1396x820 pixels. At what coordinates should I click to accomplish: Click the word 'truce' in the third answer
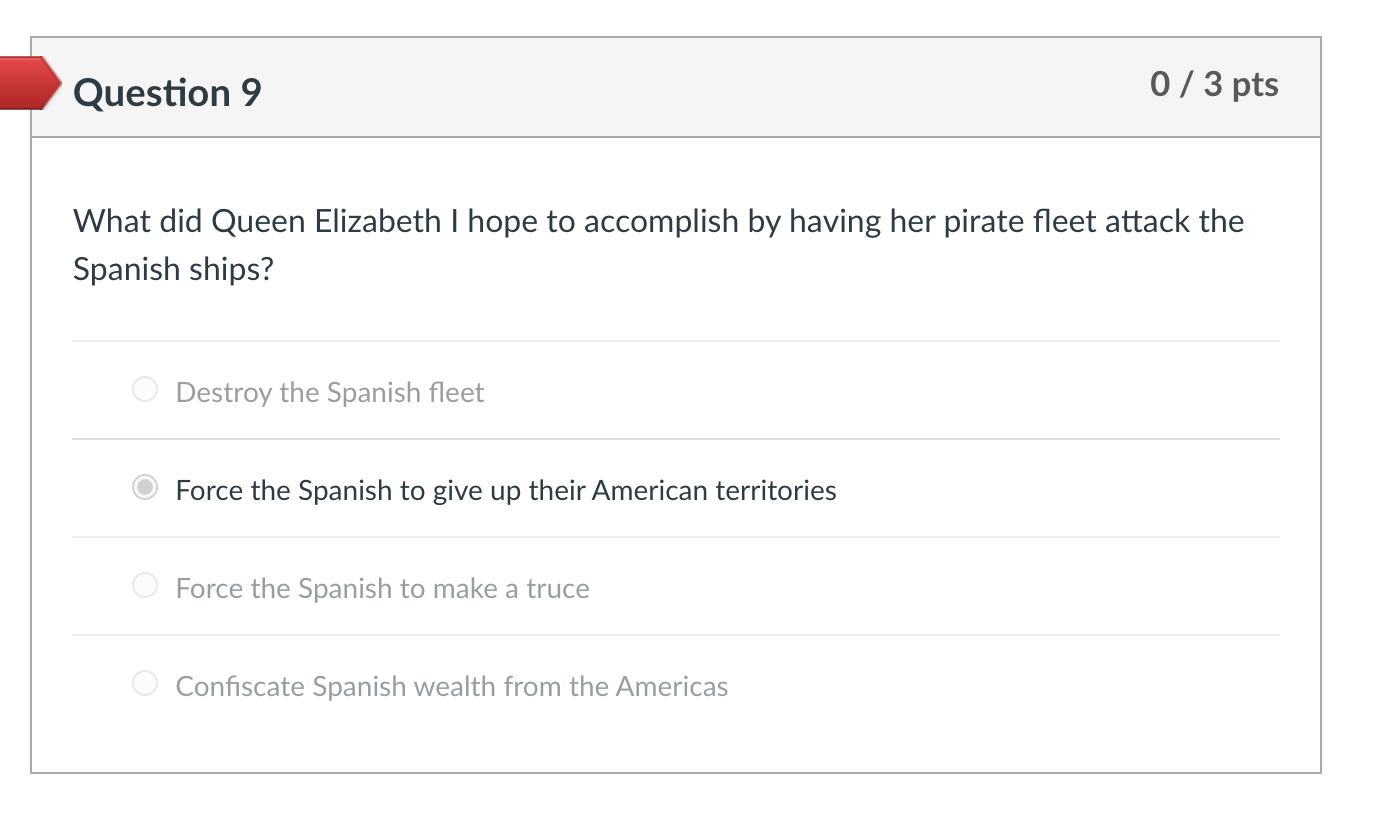pyautogui.click(x=557, y=588)
